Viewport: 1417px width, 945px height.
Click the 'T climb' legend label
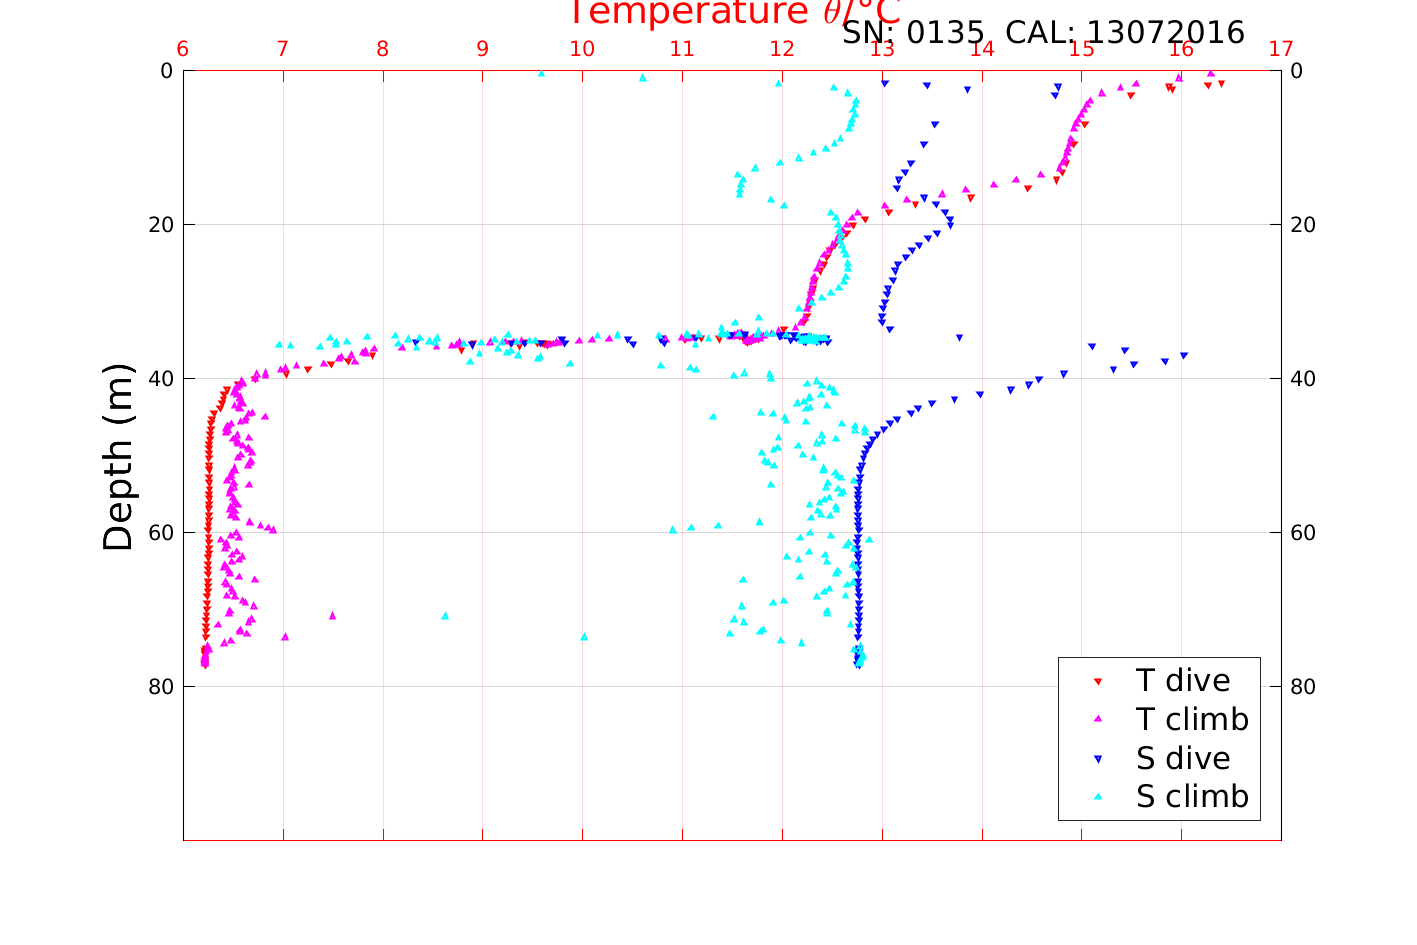pyautogui.click(x=1192, y=720)
